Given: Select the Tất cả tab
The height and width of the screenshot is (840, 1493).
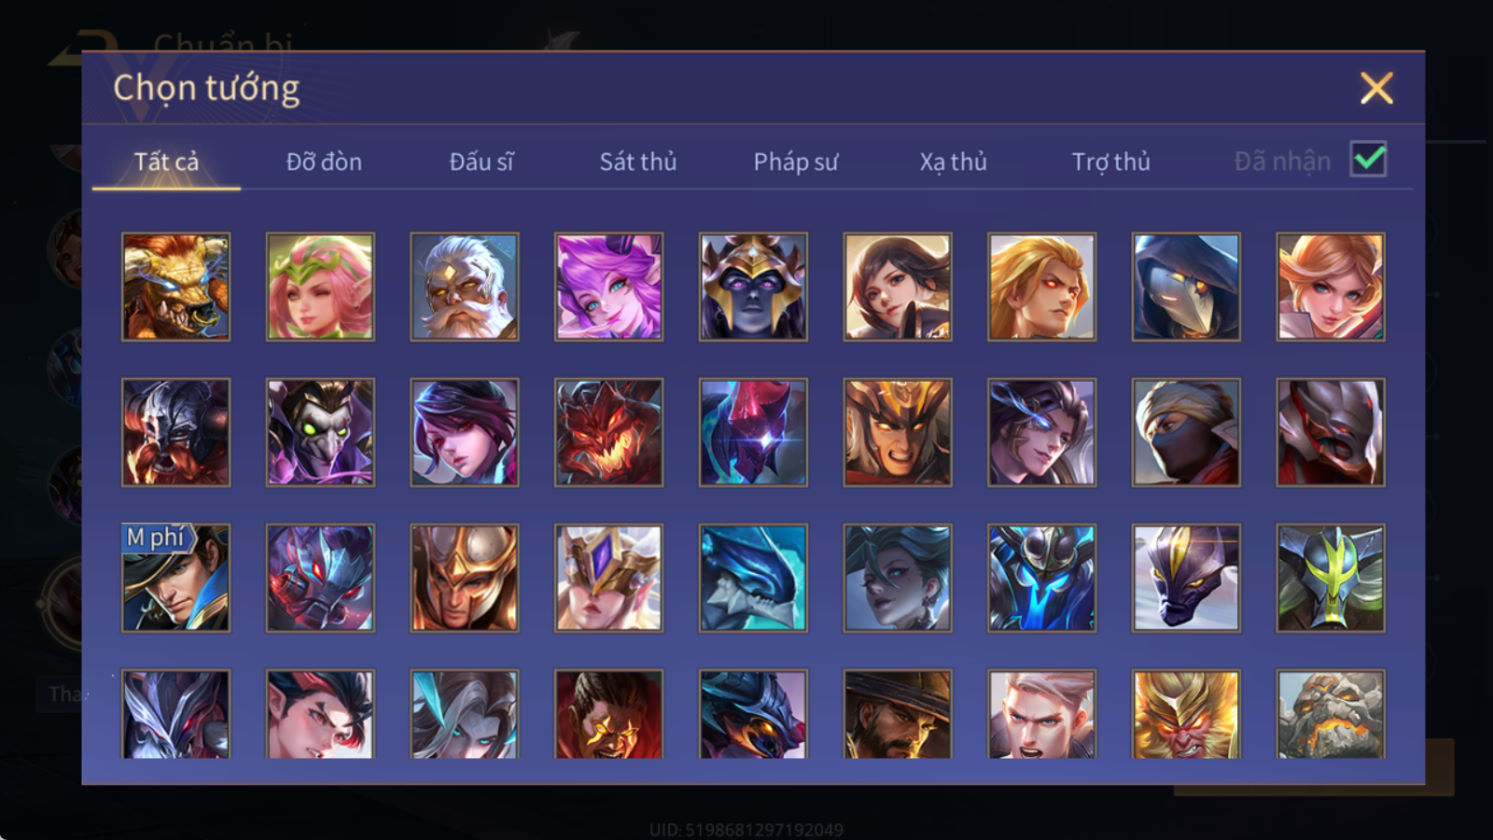Looking at the screenshot, I should point(166,161).
